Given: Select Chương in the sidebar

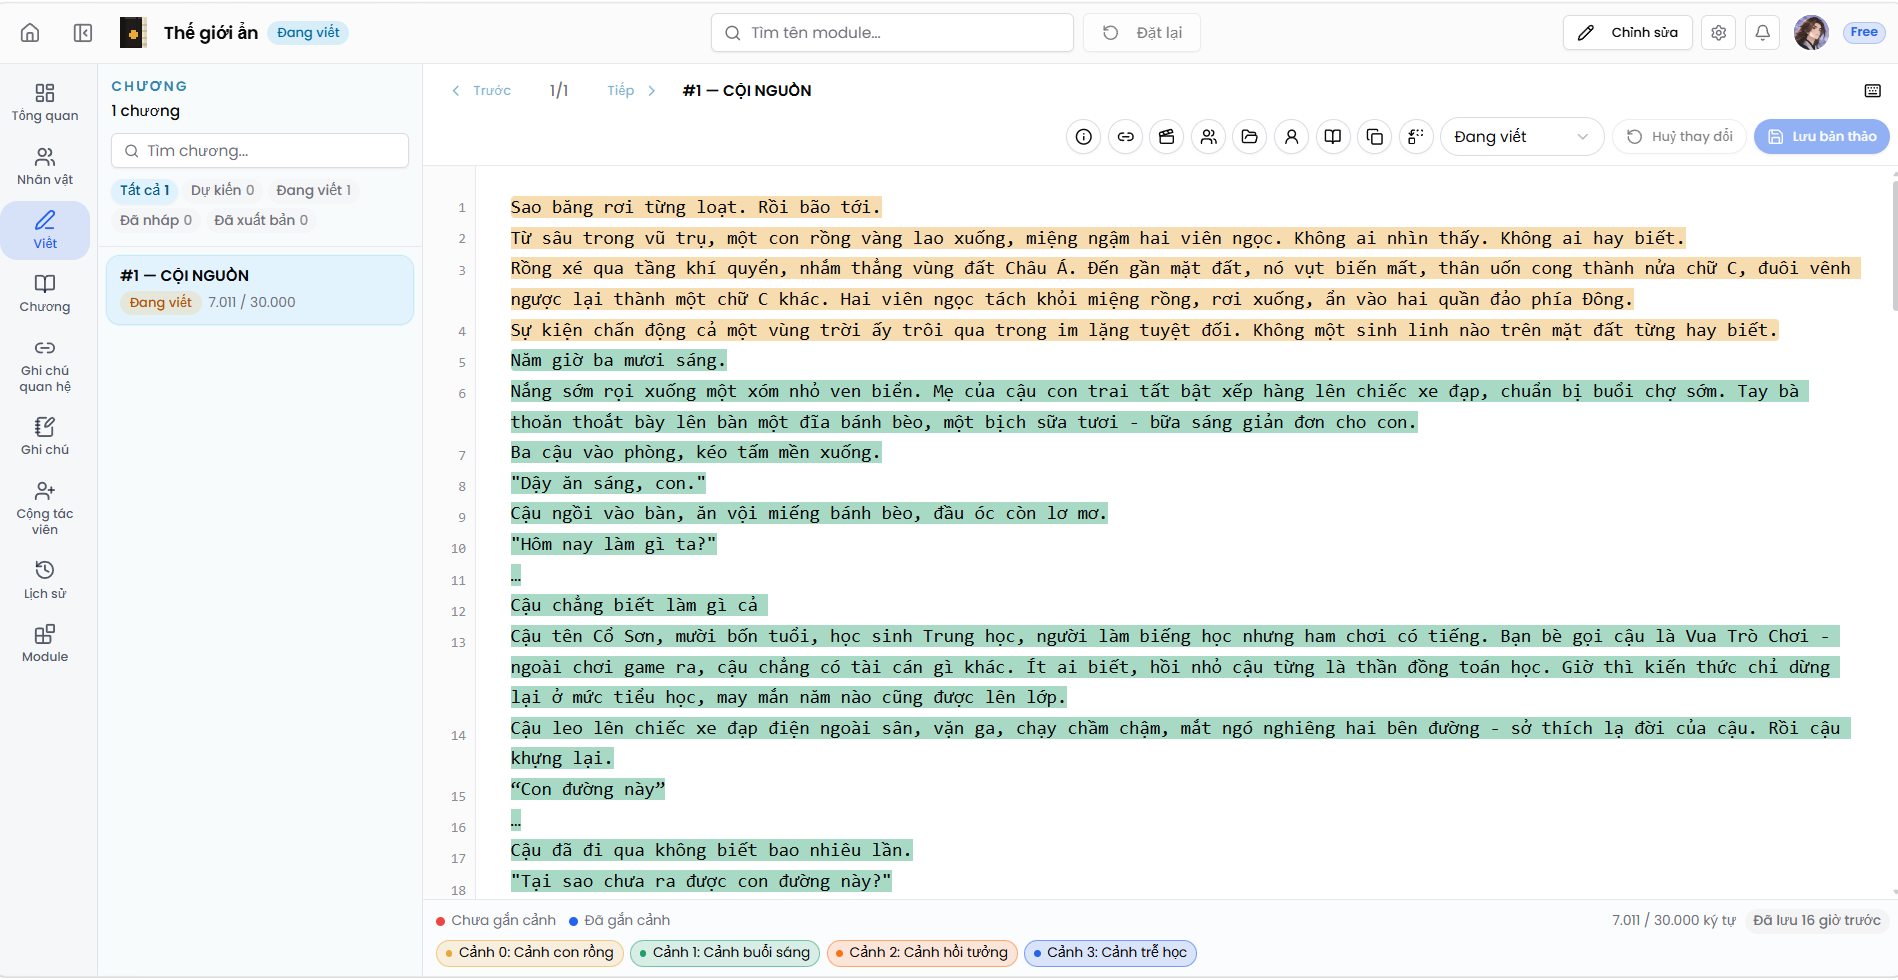Looking at the screenshot, I should pyautogui.click(x=45, y=294).
